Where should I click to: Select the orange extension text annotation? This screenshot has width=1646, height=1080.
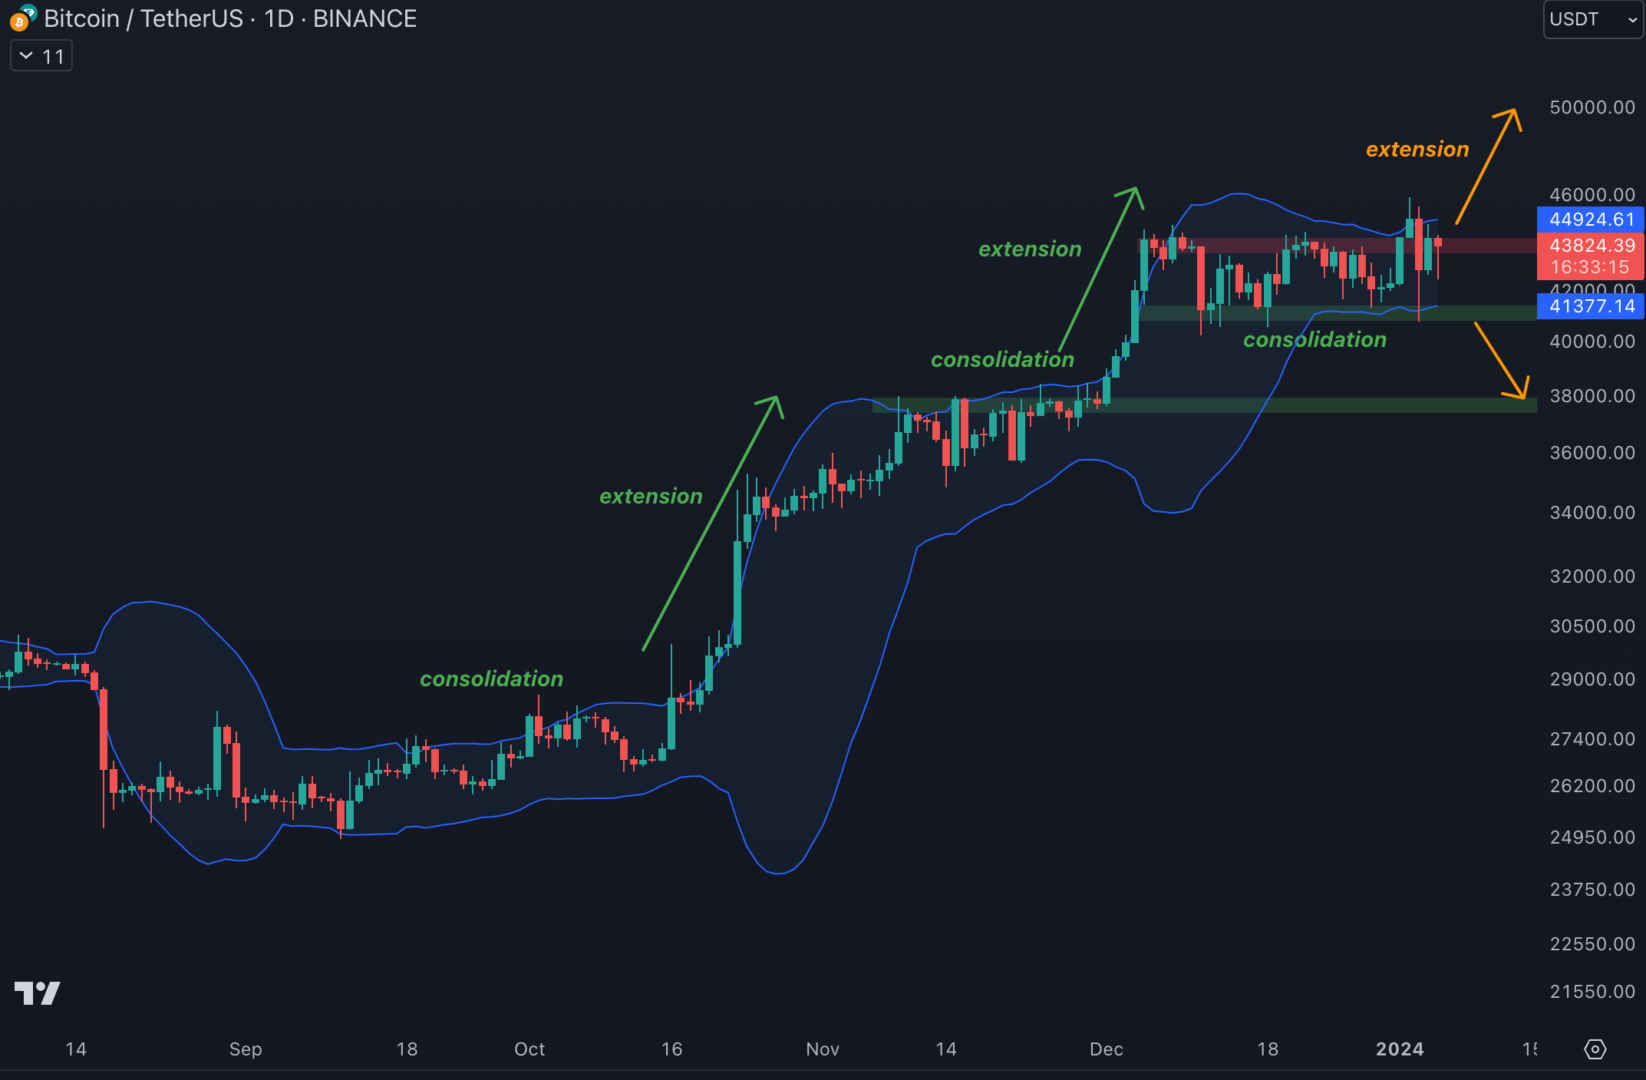tap(1417, 150)
